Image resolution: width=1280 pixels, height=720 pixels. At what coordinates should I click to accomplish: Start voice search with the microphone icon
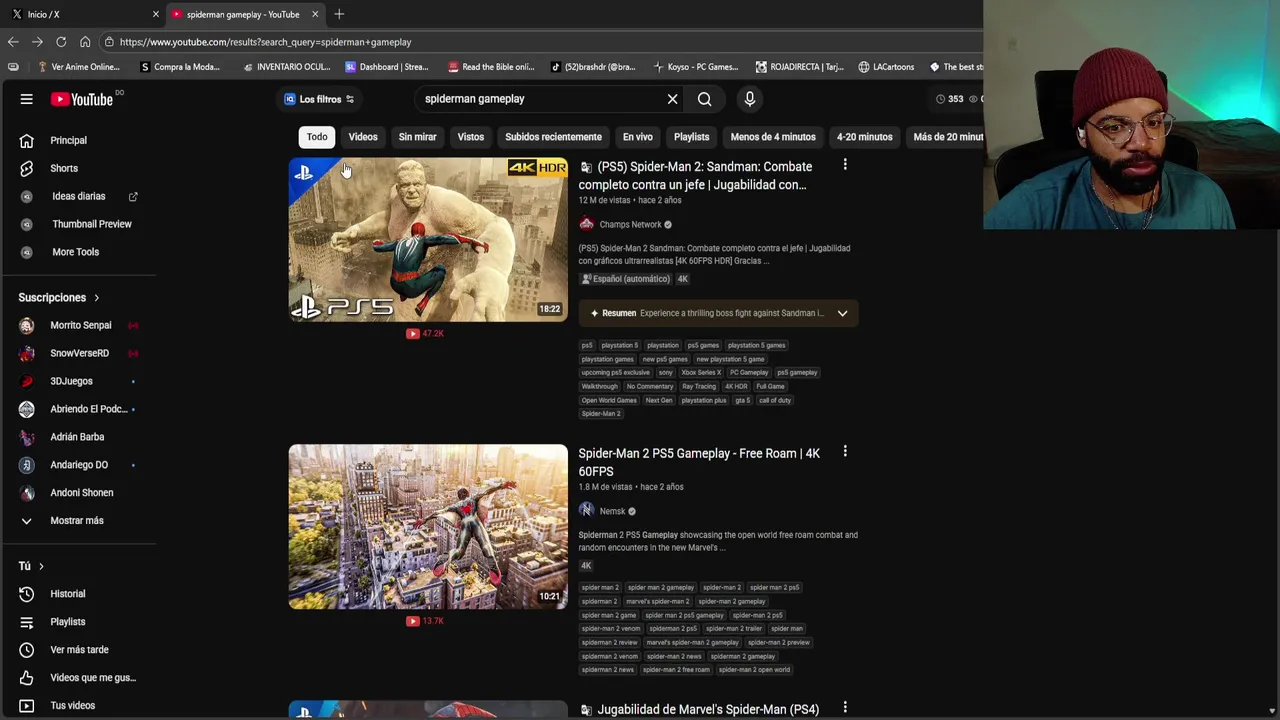pyautogui.click(x=749, y=99)
